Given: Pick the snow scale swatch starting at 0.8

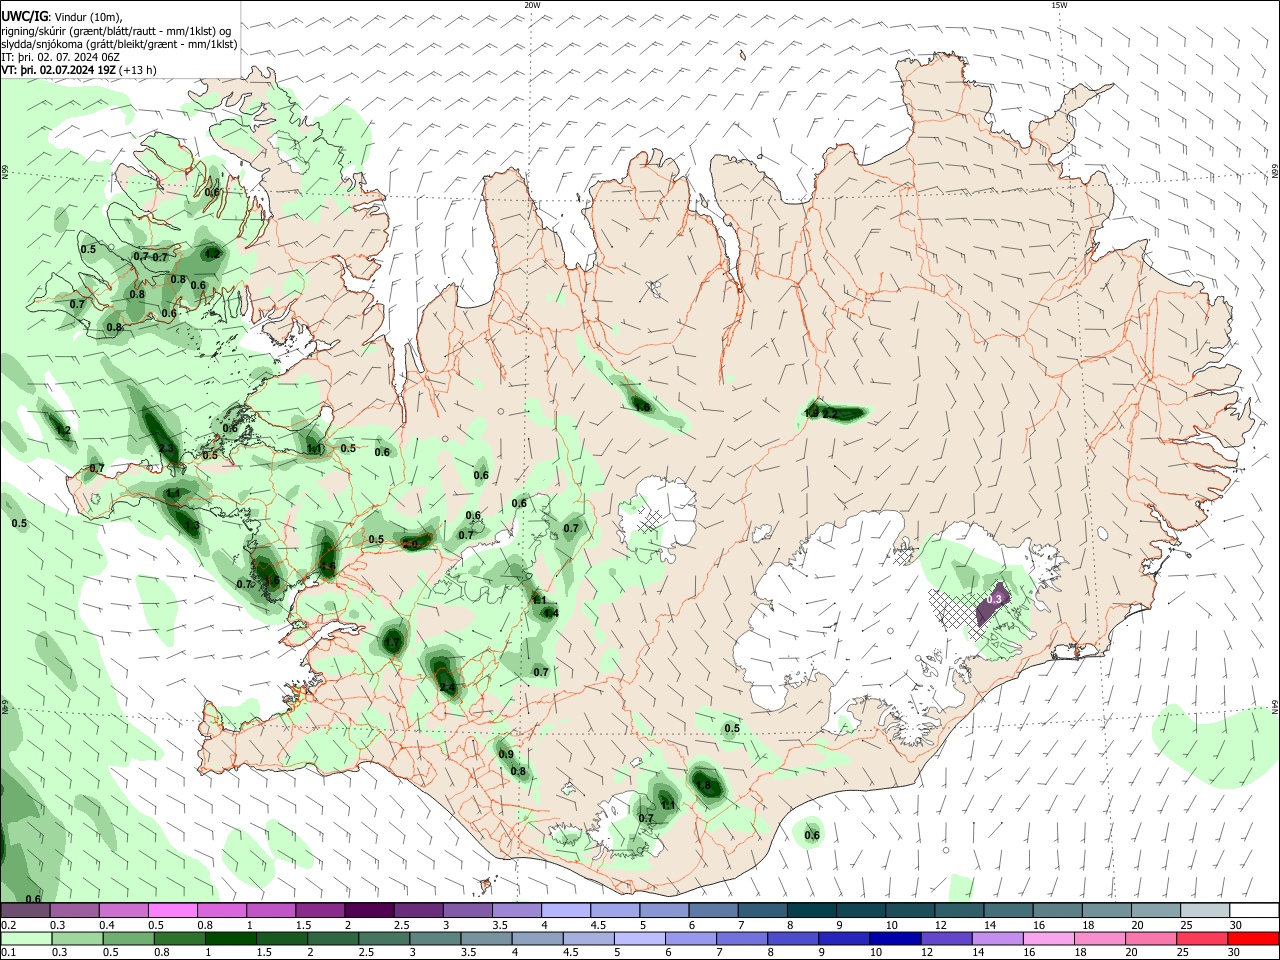Looking at the screenshot, I should pos(221,910).
